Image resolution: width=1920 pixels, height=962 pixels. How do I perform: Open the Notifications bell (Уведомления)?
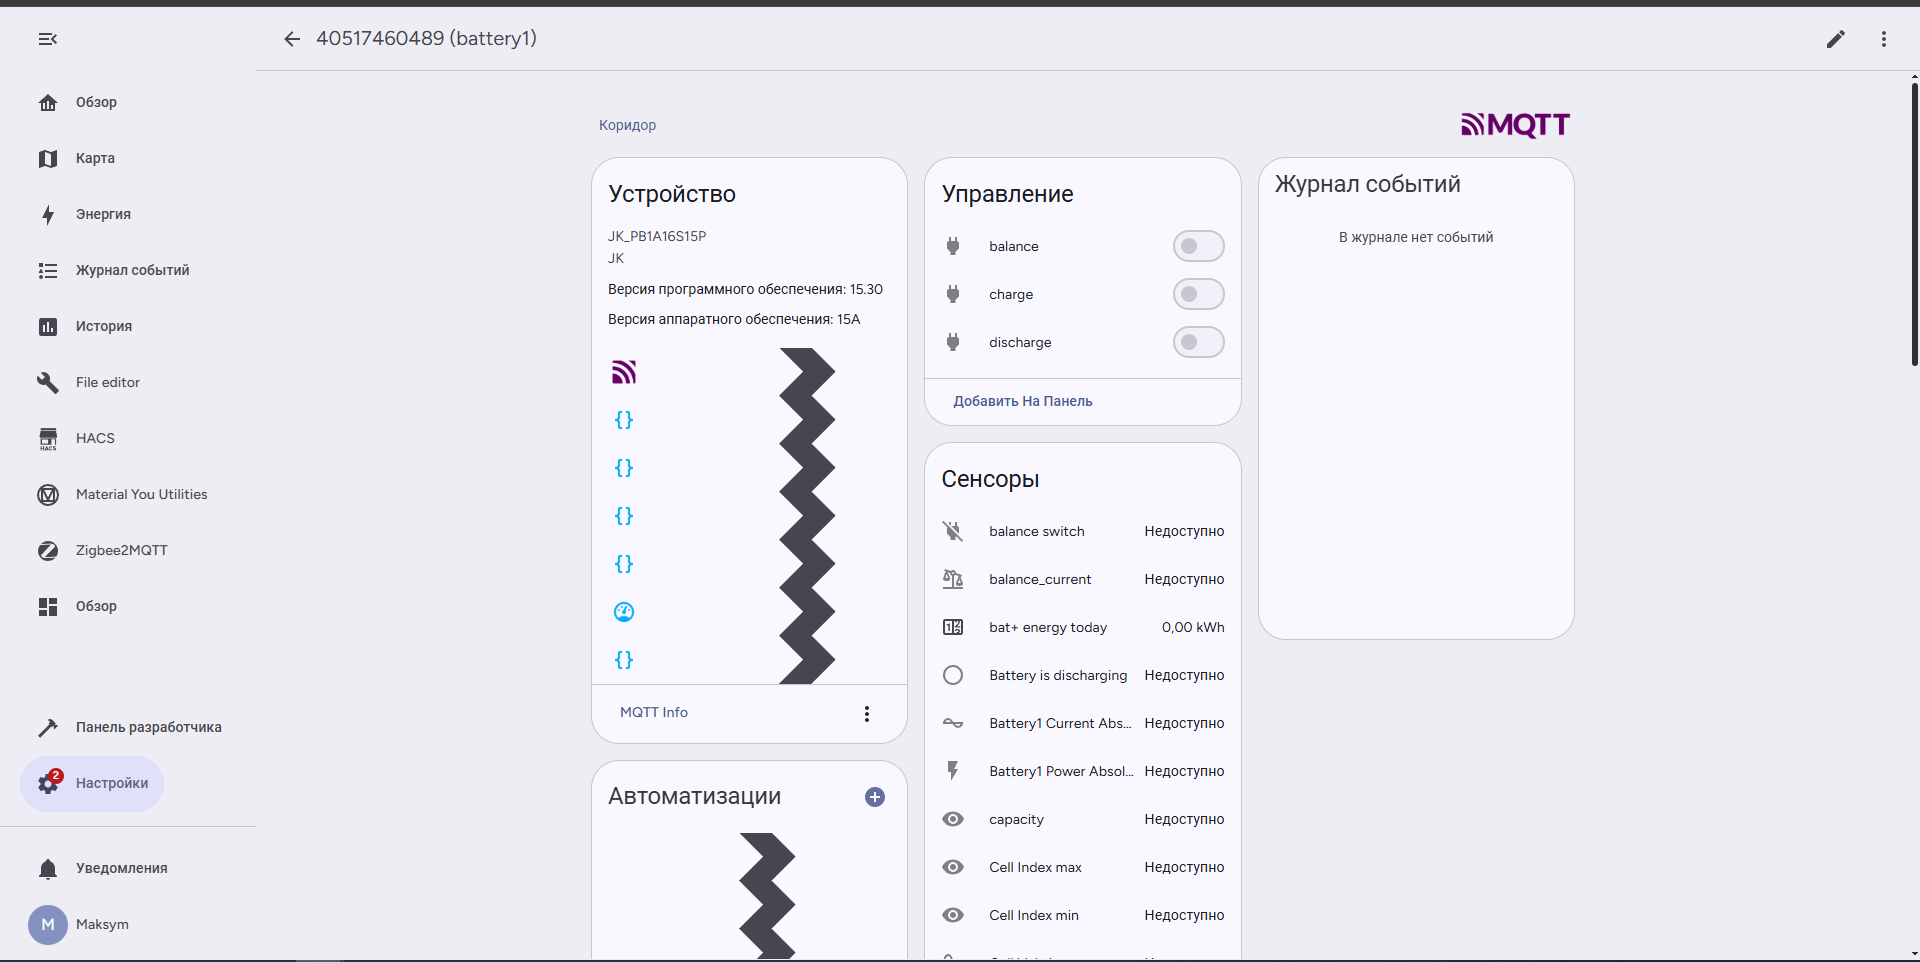coord(121,868)
